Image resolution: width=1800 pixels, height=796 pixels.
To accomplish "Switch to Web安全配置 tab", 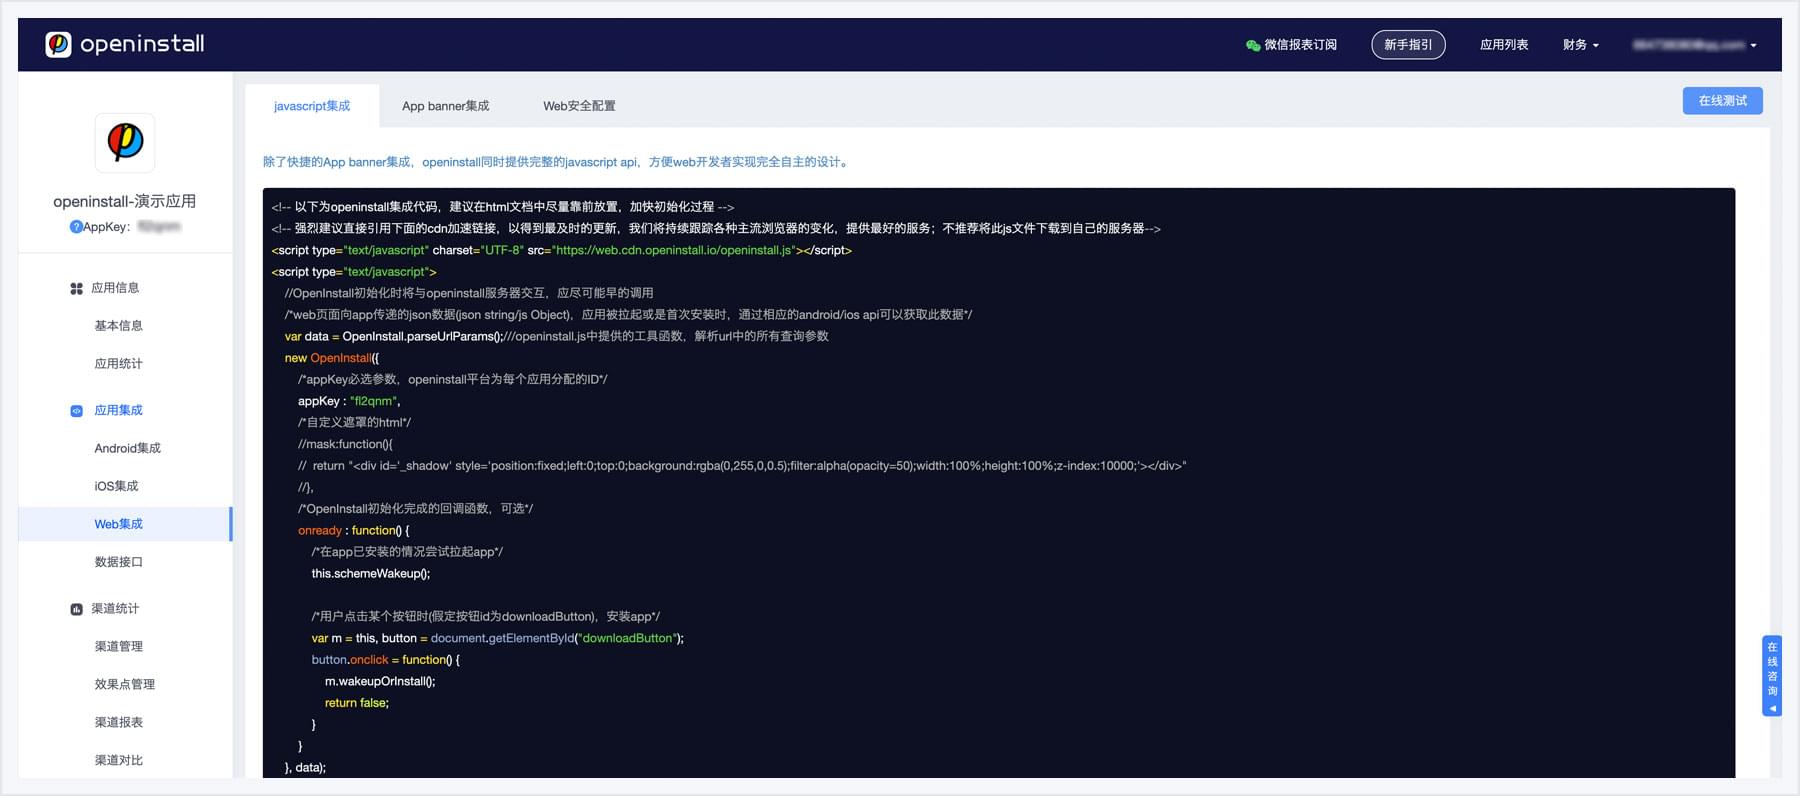I will tap(579, 106).
